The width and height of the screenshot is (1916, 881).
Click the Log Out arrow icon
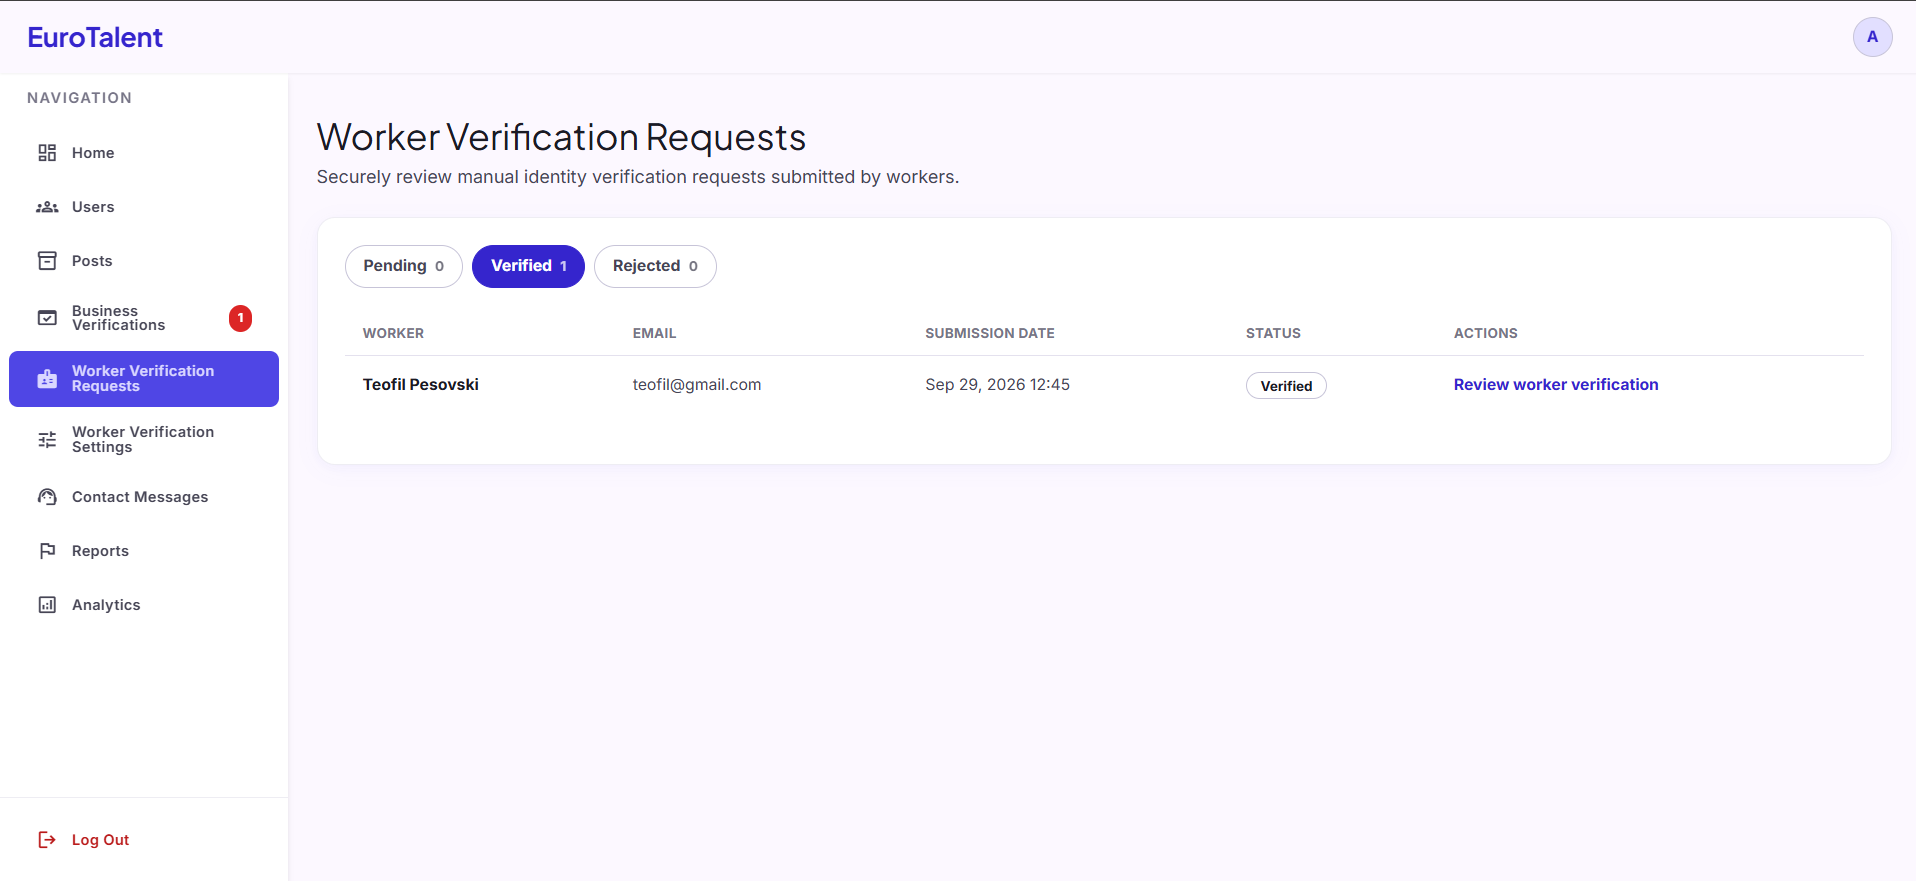pos(47,840)
